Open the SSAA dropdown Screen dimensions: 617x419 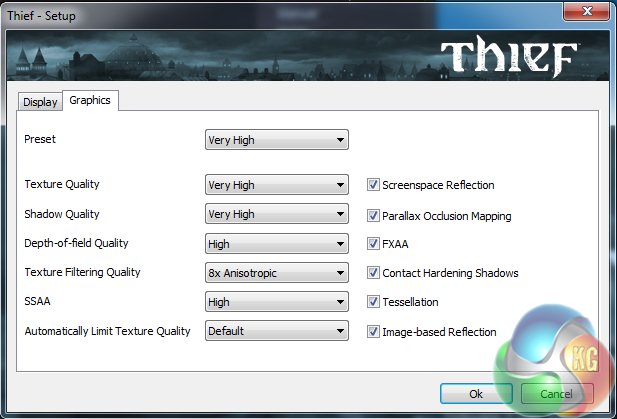coord(277,302)
